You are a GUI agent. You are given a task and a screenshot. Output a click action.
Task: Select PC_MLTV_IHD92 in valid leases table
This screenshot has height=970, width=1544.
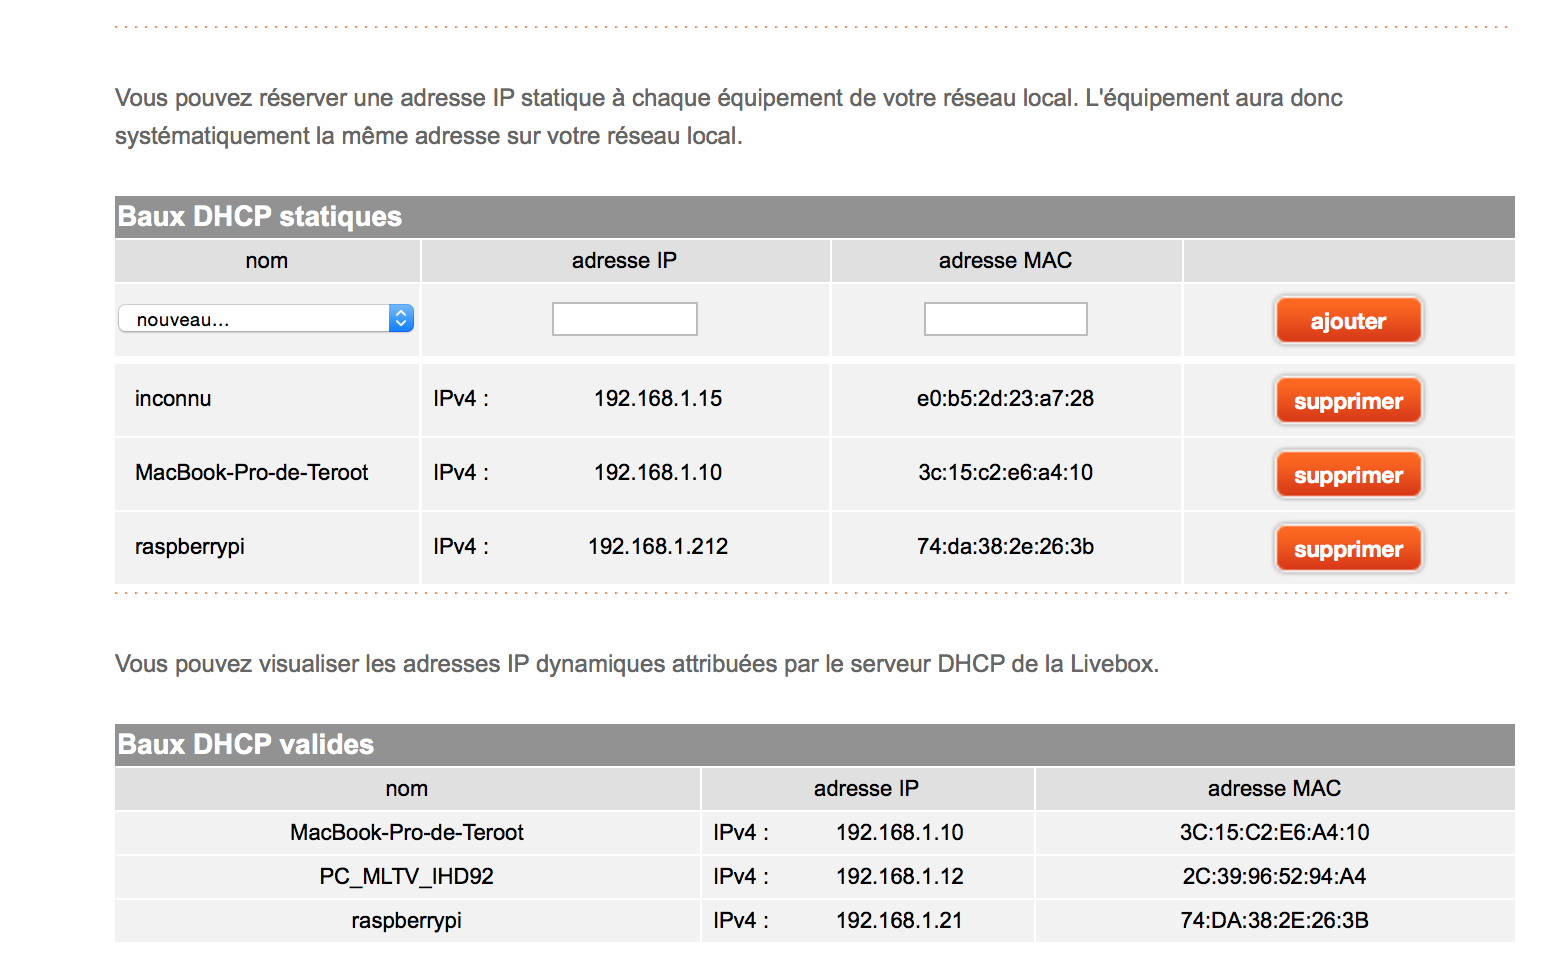pyautogui.click(x=406, y=876)
